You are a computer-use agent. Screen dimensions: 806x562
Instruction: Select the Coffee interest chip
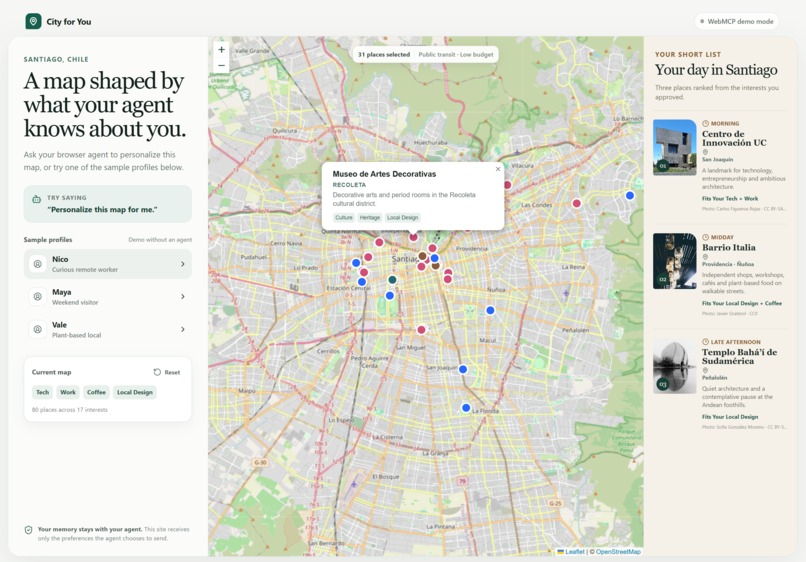click(96, 392)
